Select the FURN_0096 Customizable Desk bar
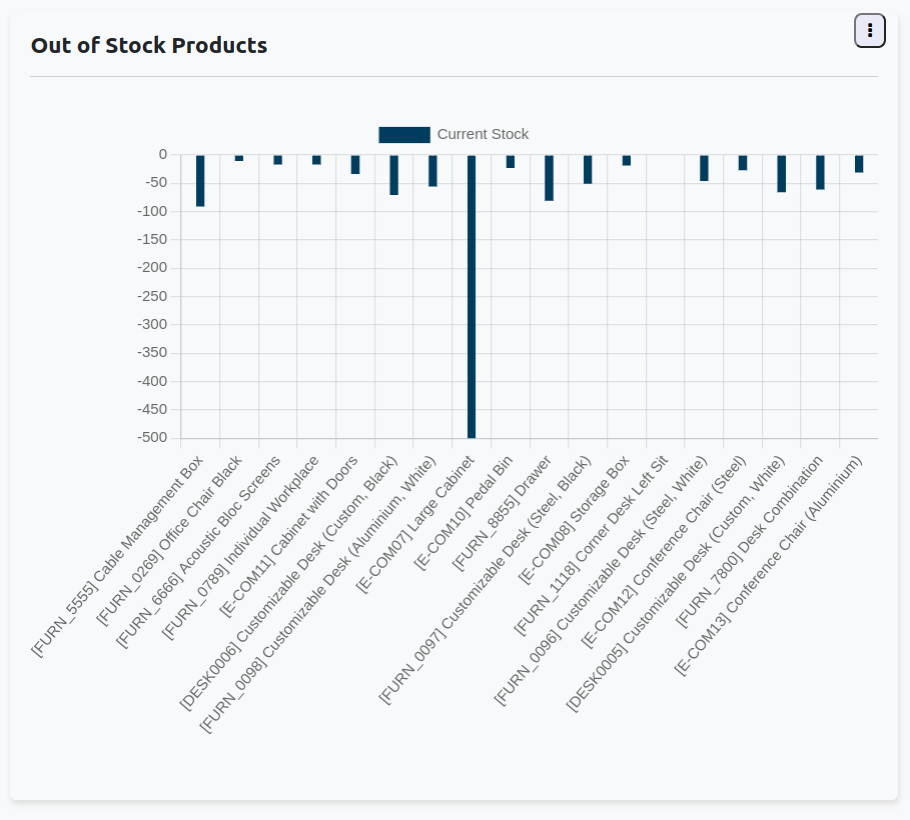 [704, 168]
